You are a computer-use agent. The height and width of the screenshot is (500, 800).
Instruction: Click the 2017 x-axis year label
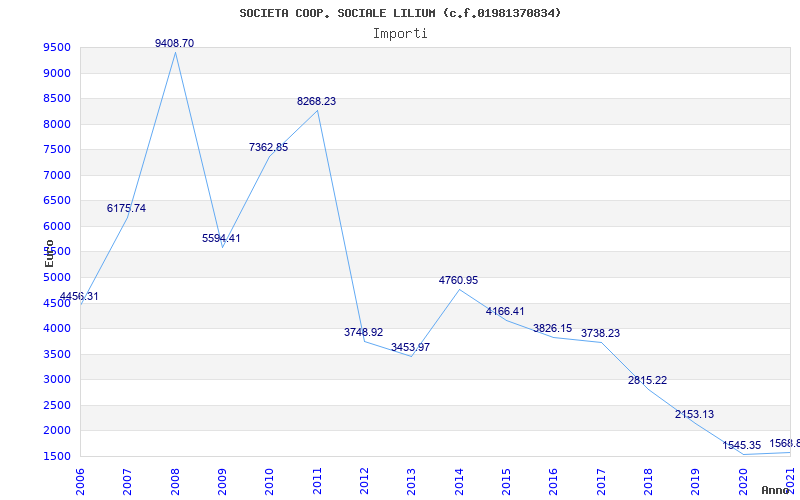coord(601,483)
